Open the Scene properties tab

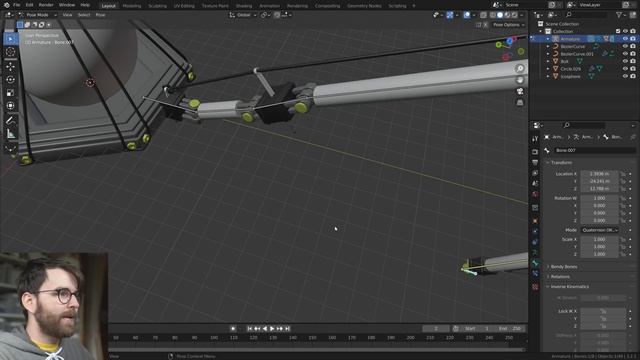point(535,184)
